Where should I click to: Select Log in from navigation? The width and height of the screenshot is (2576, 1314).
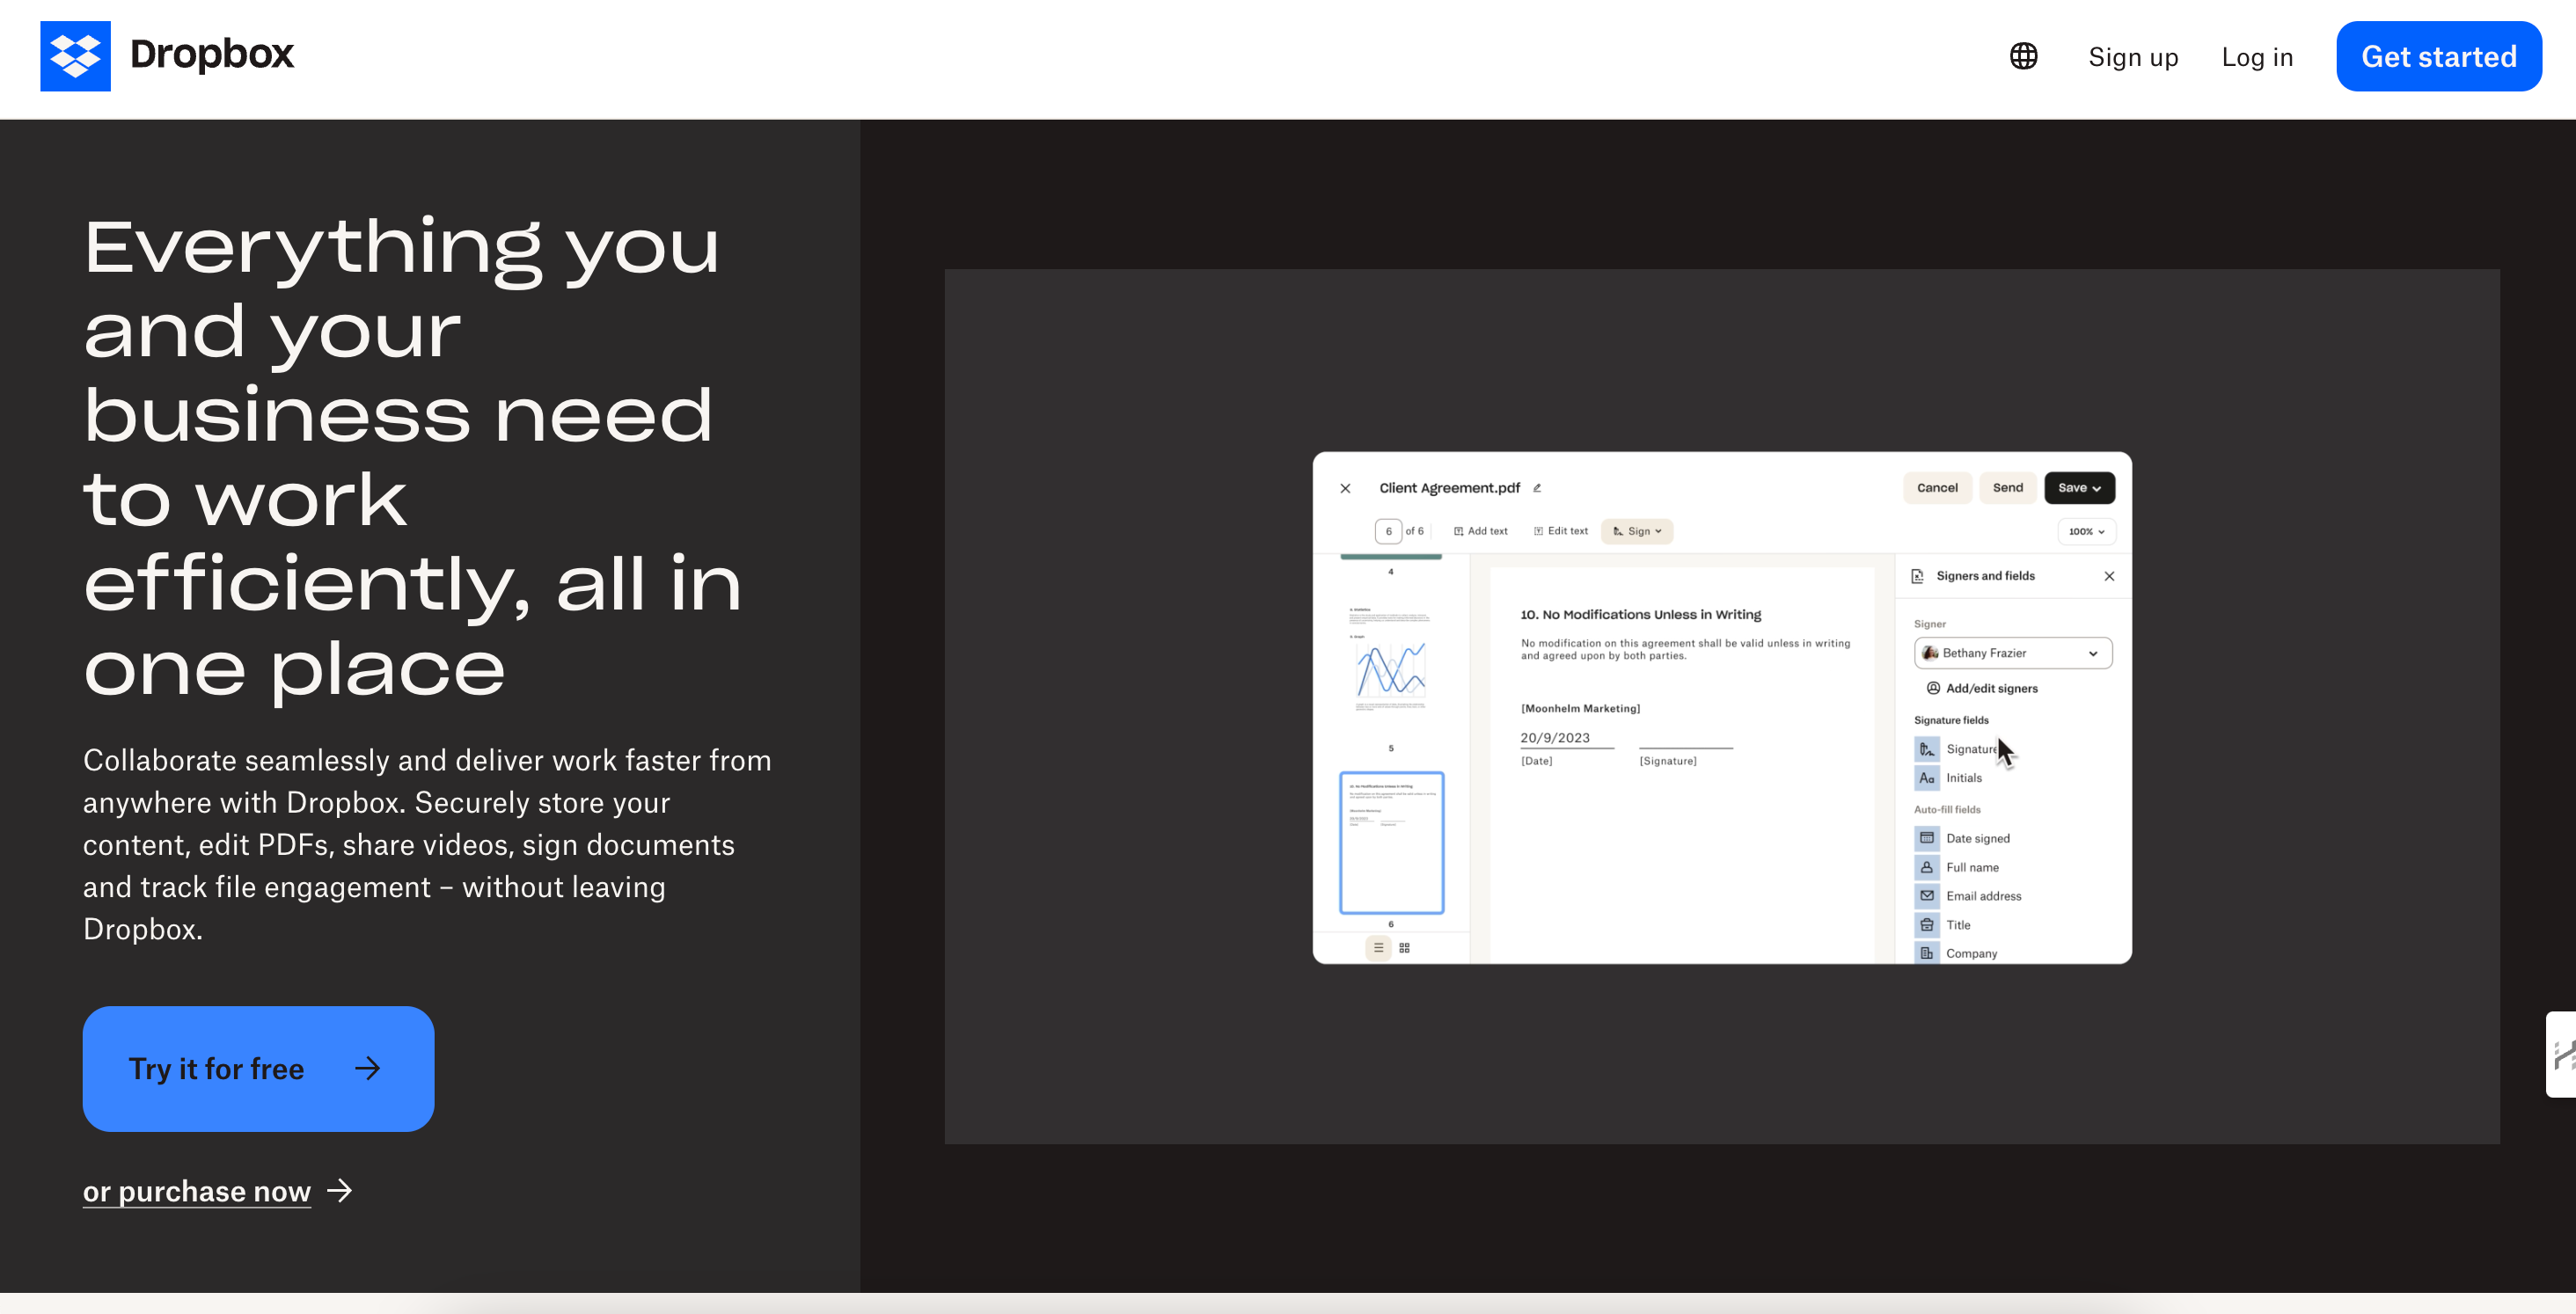(2257, 57)
